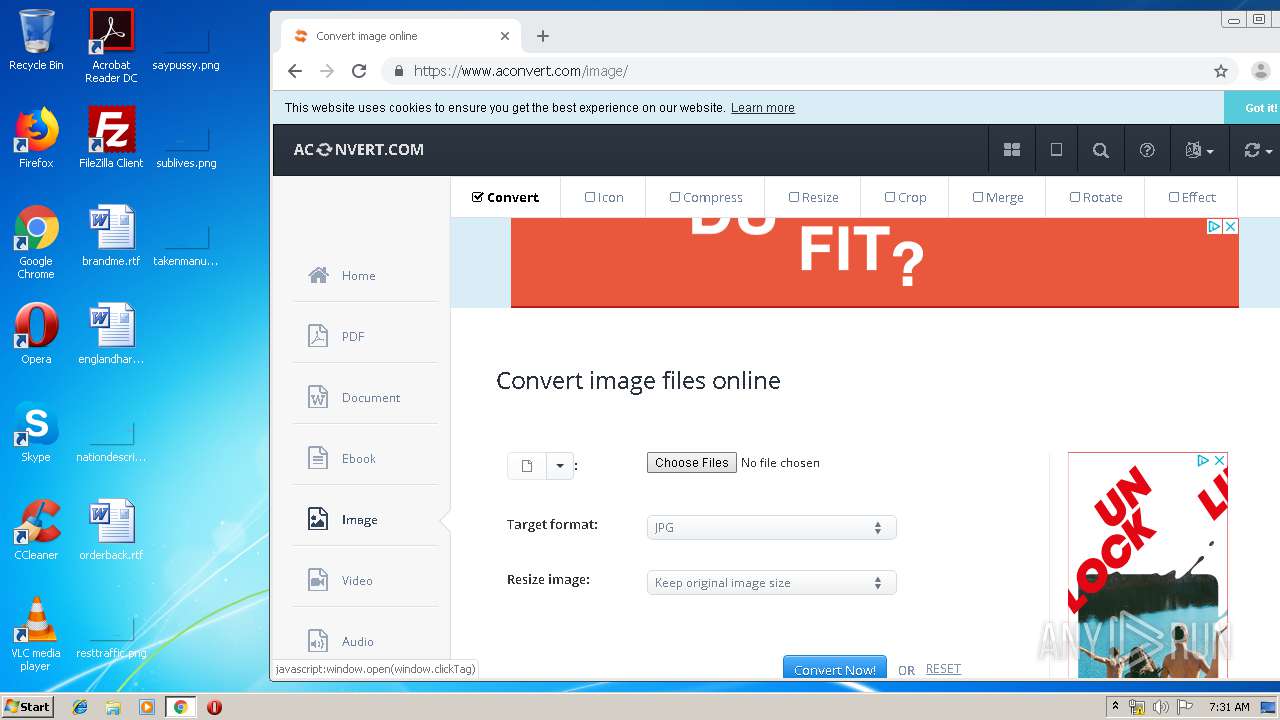Click the FileZilla Client desktop icon
Image resolution: width=1280 pixels, height=720 pixels.
pyautogui.click(x=111, y=137)
